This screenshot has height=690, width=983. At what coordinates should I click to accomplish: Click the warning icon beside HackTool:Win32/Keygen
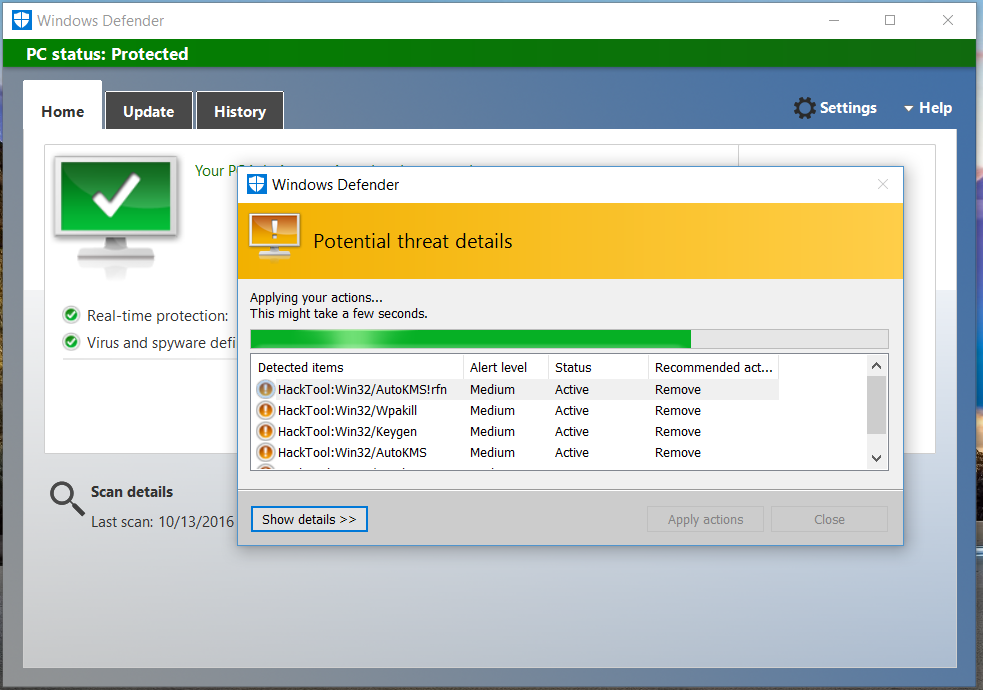[x=266, y=432]
